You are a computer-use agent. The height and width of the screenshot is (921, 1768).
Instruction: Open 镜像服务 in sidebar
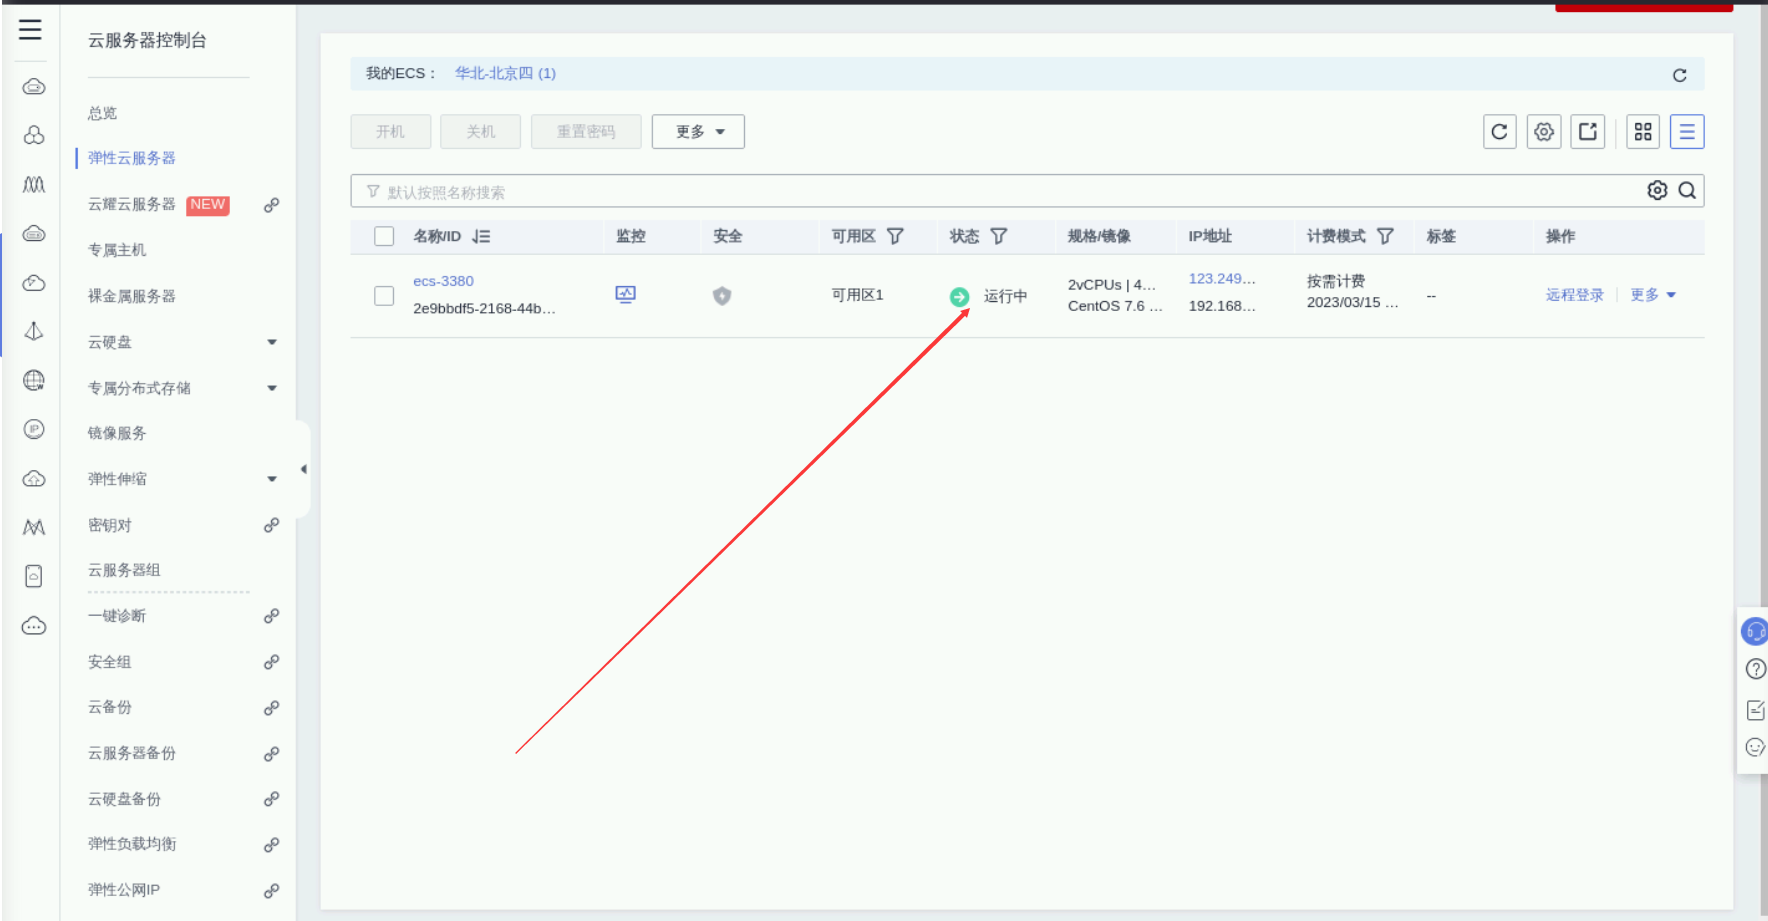pyautogui.click(x=117, y=433)
